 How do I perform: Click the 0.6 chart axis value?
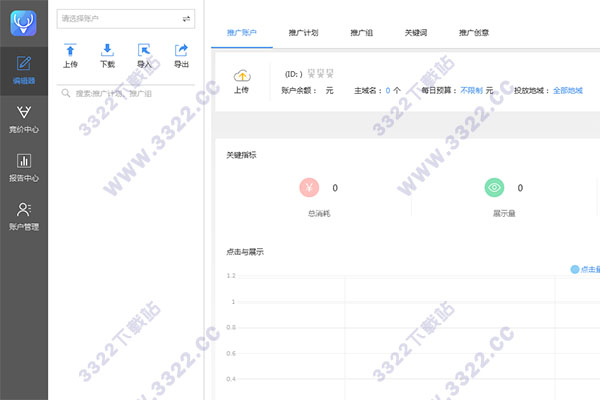point(231,353)
